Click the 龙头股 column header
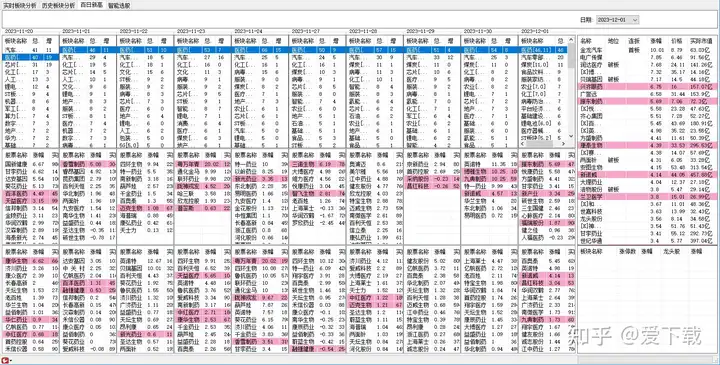The height and width of the screenshot is (365, 720). click(671, 251)
